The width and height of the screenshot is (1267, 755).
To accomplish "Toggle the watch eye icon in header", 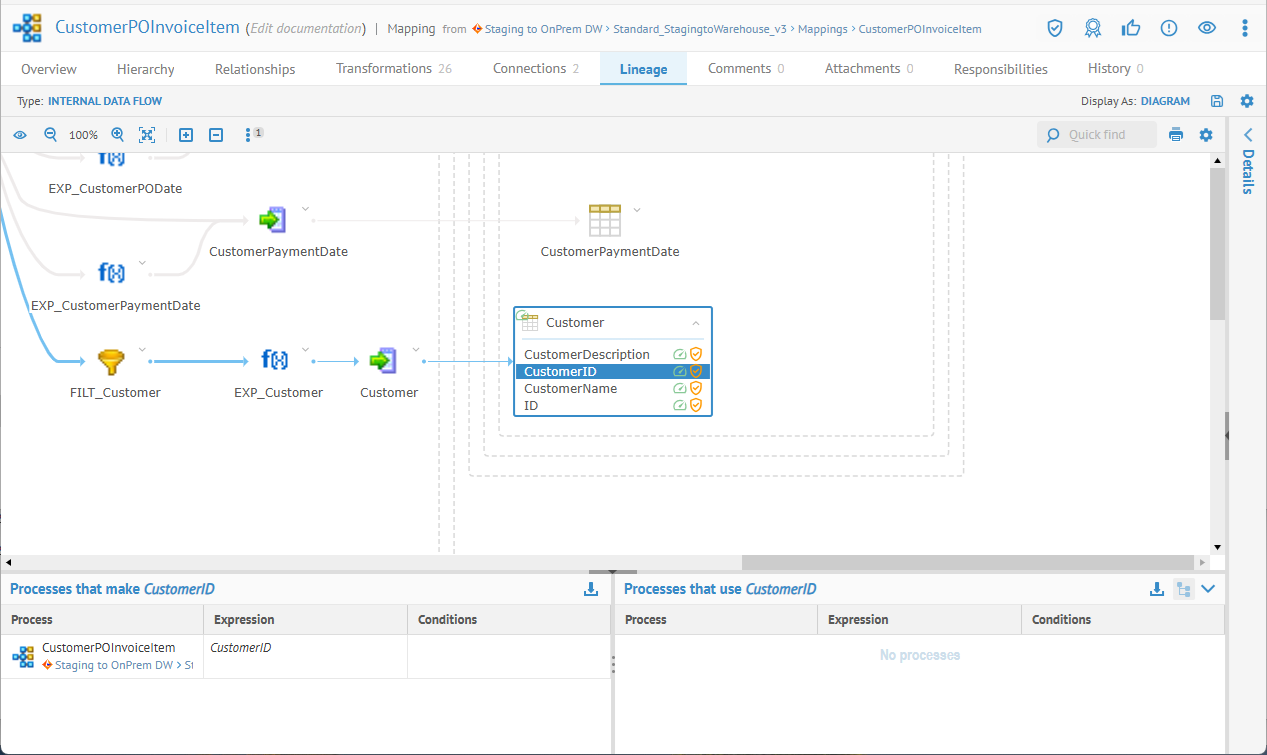I will coord(1207,28).
